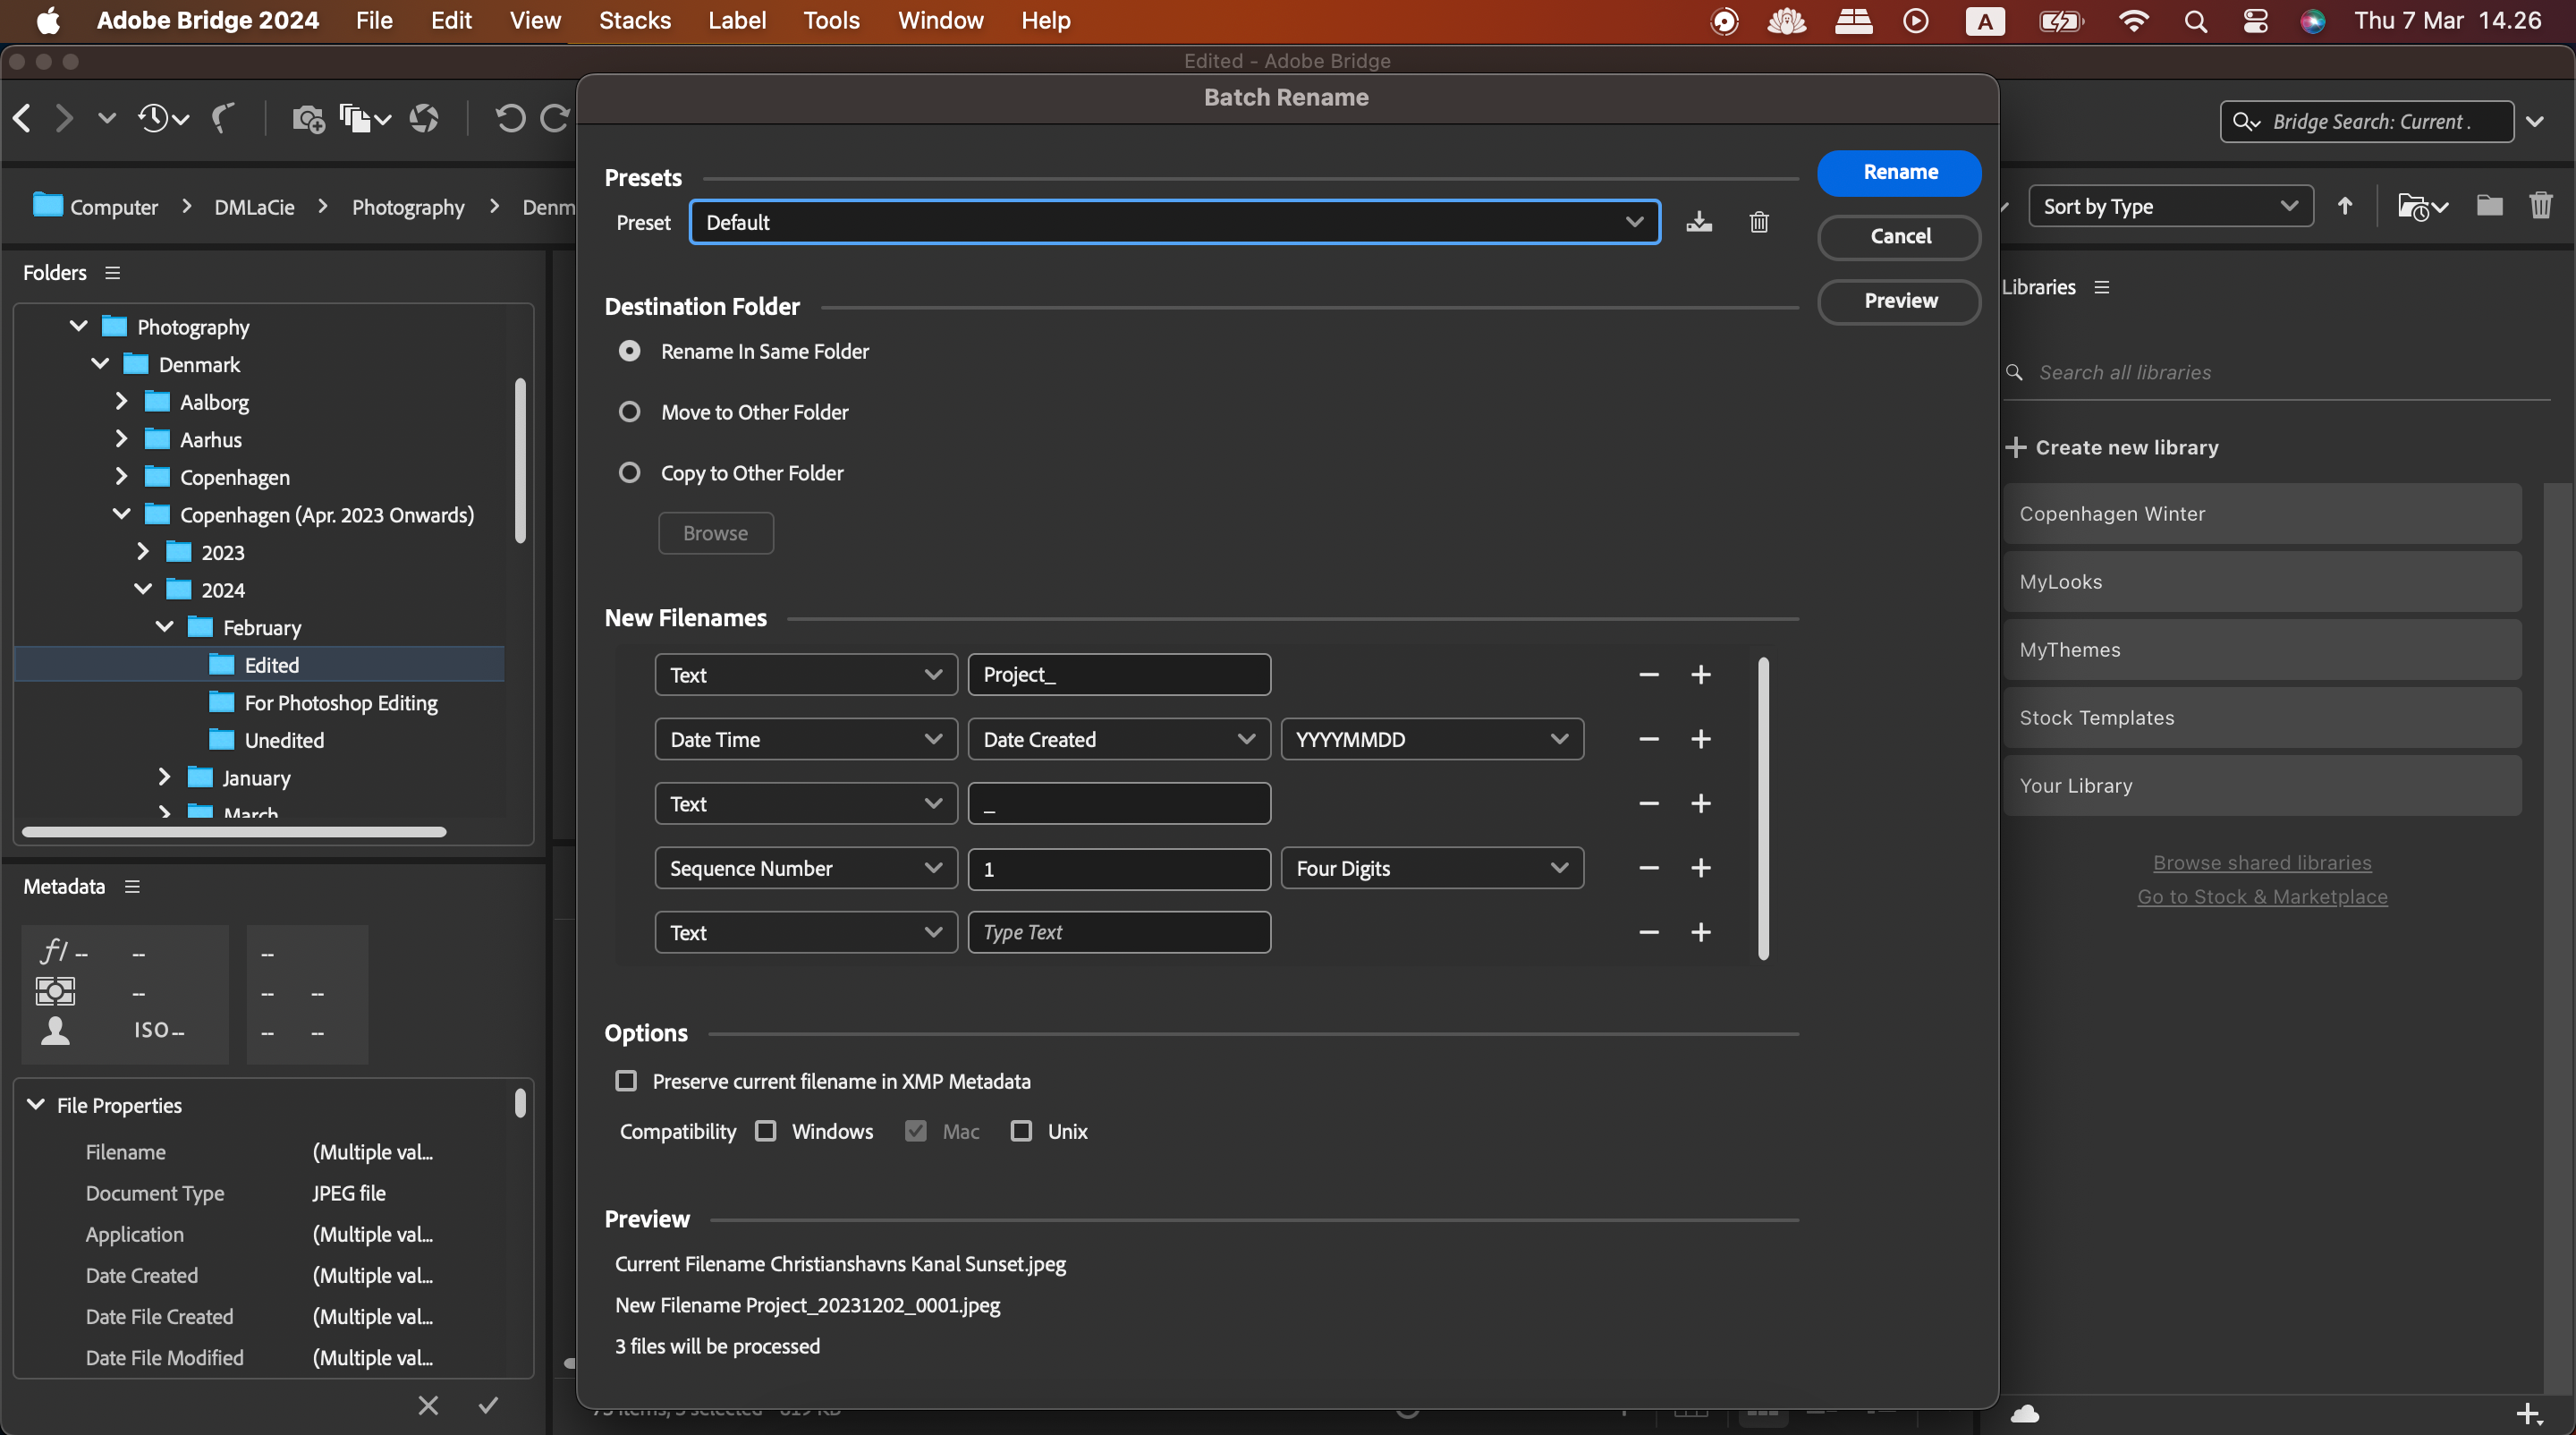Click the Get Photos from Camera icon
The image size is (2576, 1435).
point(308,119)
